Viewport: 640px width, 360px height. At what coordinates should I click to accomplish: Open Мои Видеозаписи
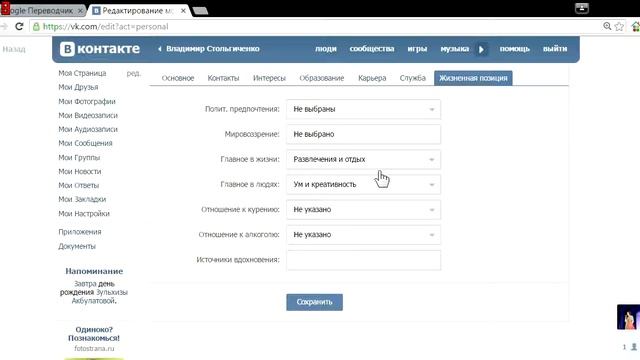pyautogui.click(x=88, y=115)
